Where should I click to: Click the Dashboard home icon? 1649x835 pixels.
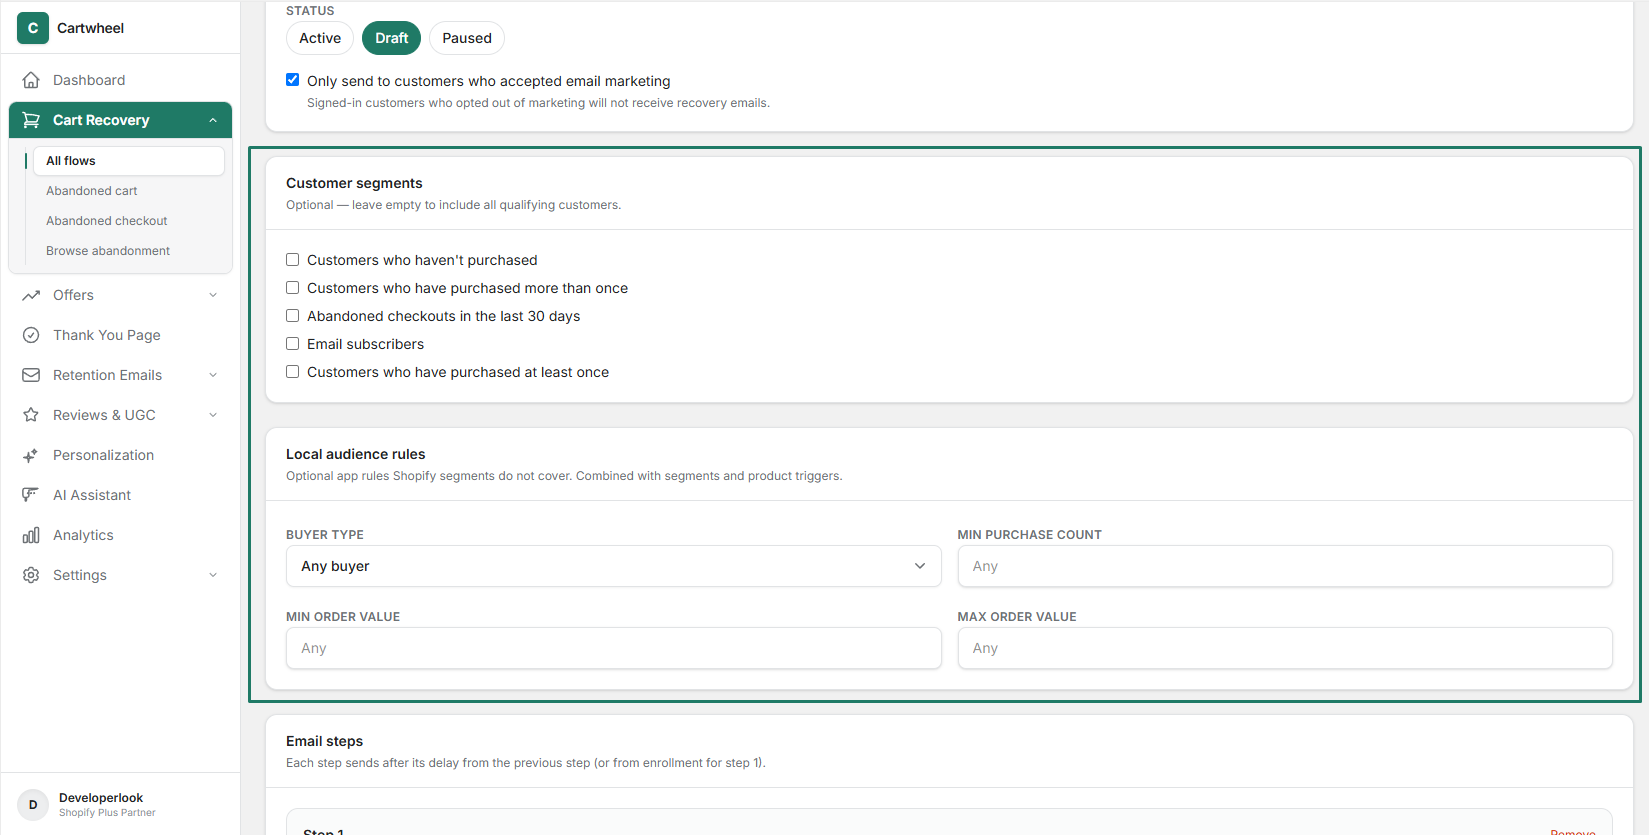[31, 80]
